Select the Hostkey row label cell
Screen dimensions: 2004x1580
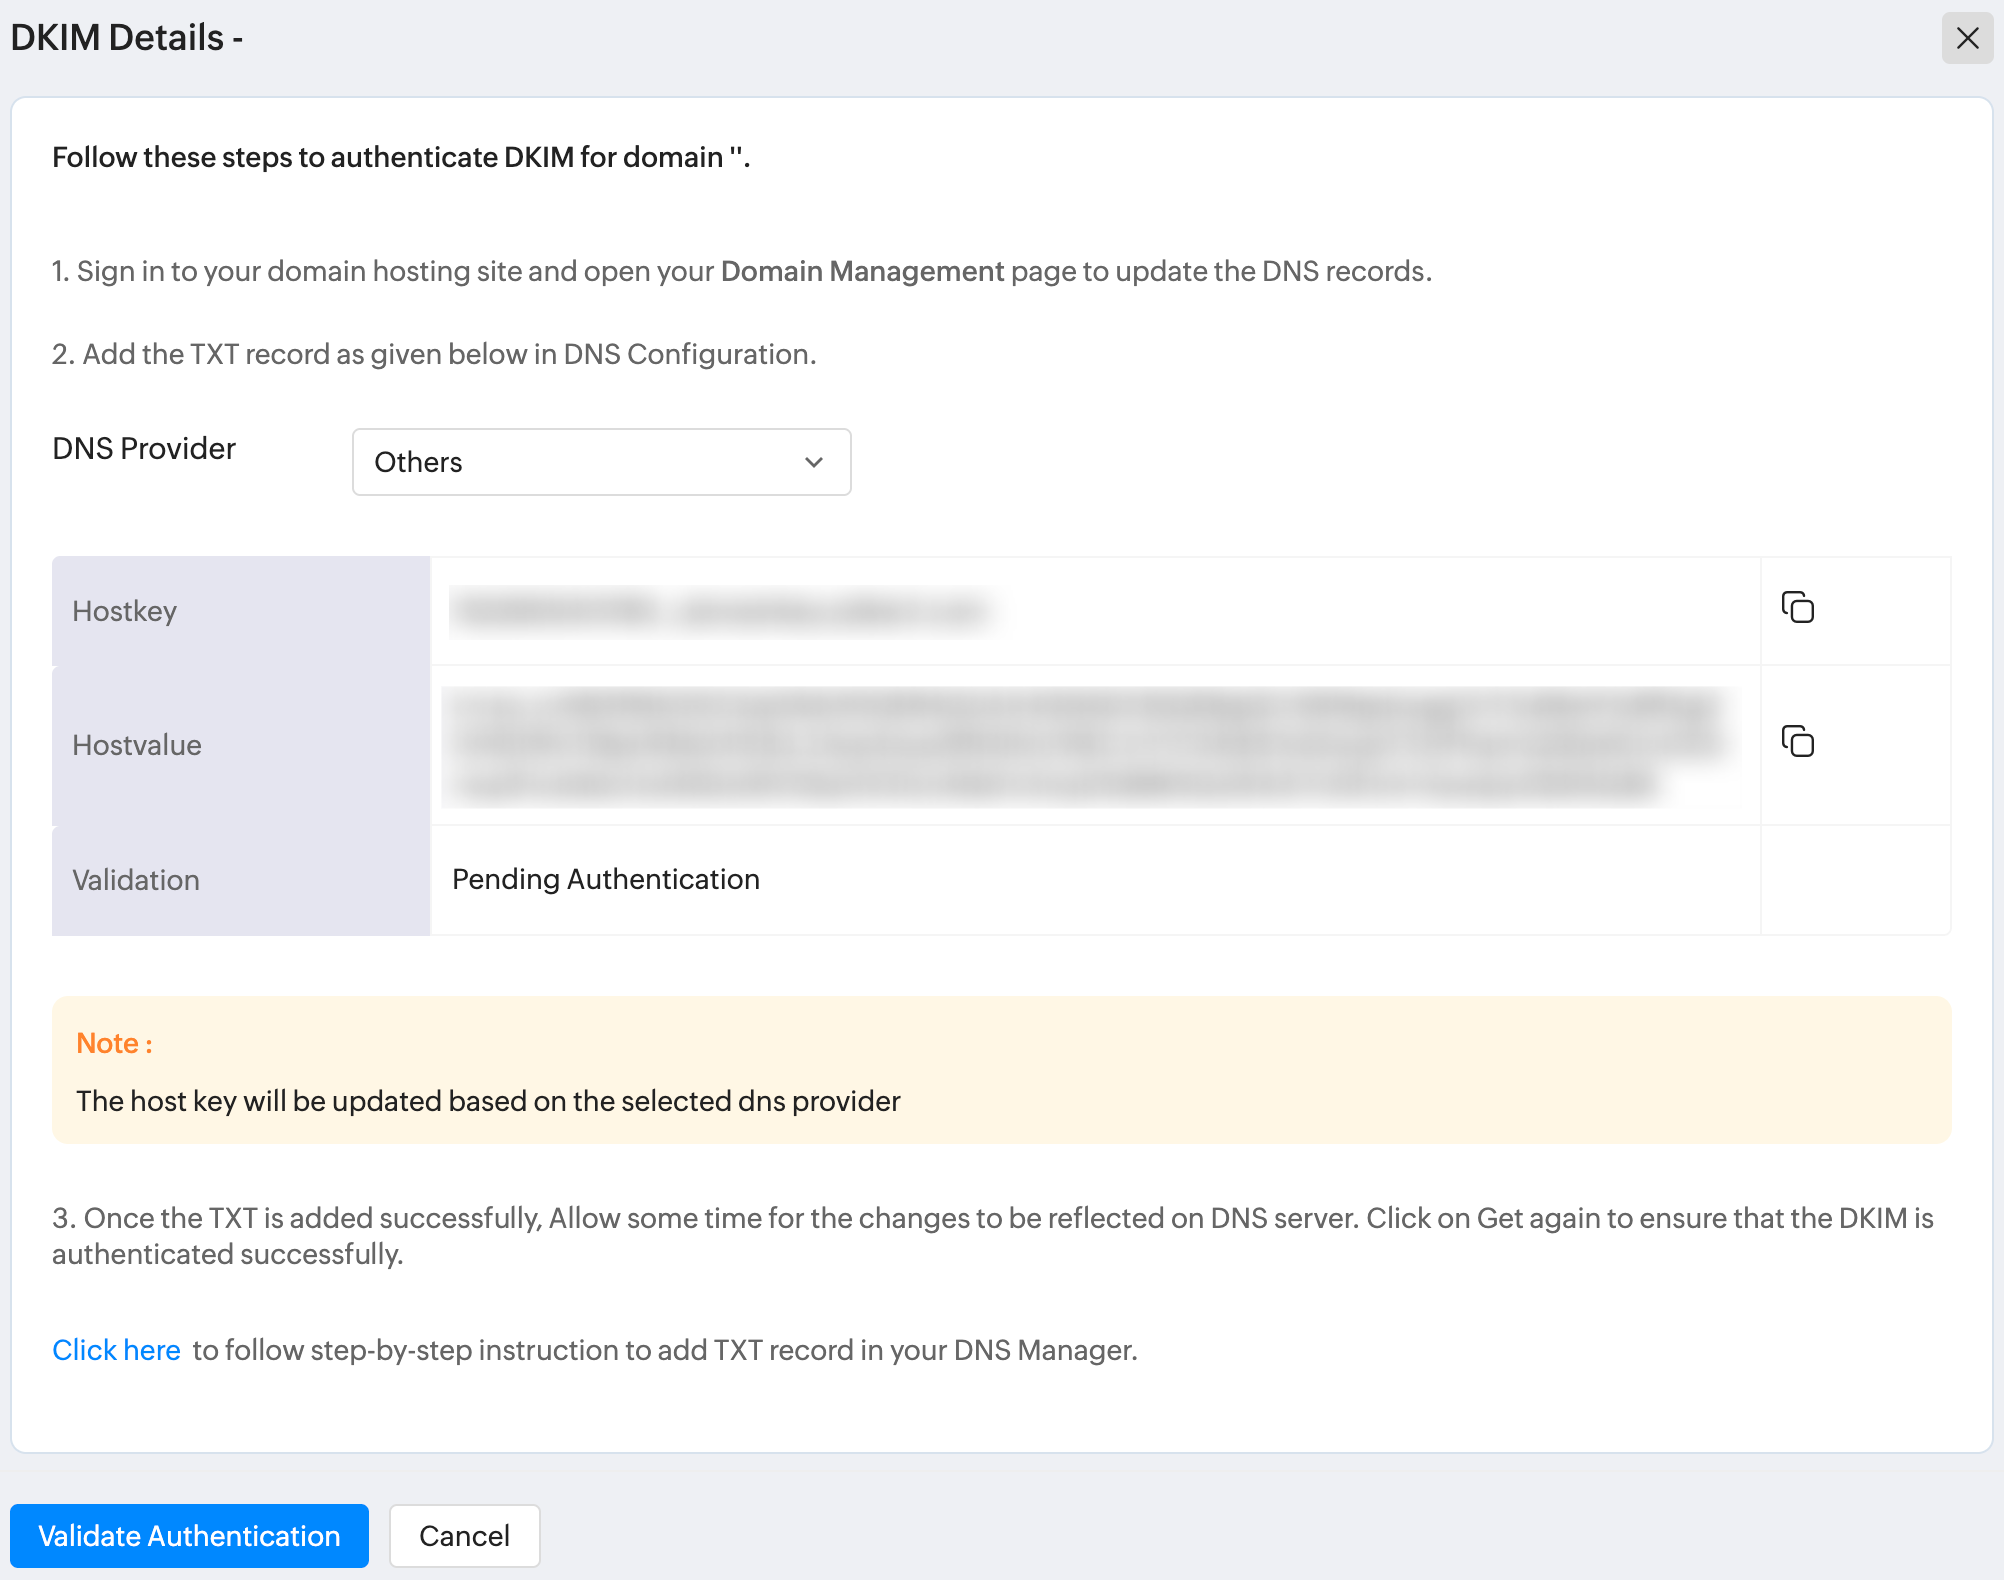[x=240, y=611]
